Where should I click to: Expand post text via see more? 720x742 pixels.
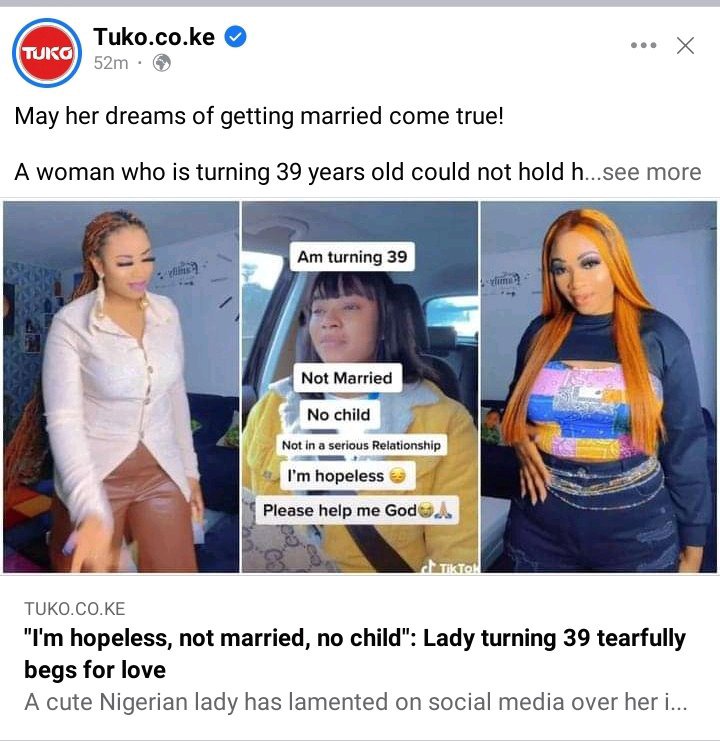point(652,171)
